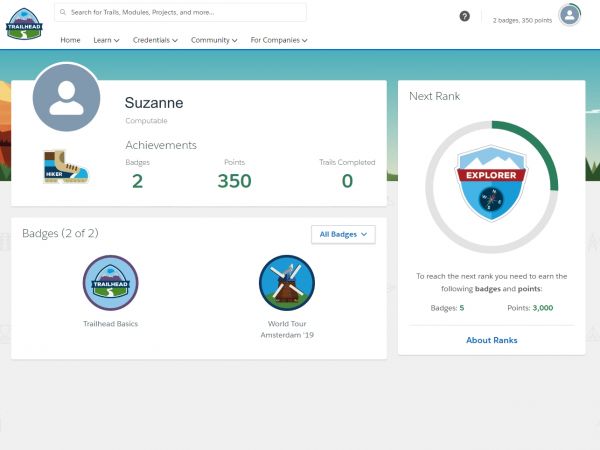Expand the Learn dropdown menu
Screen dimensions: 600x450
105,40
